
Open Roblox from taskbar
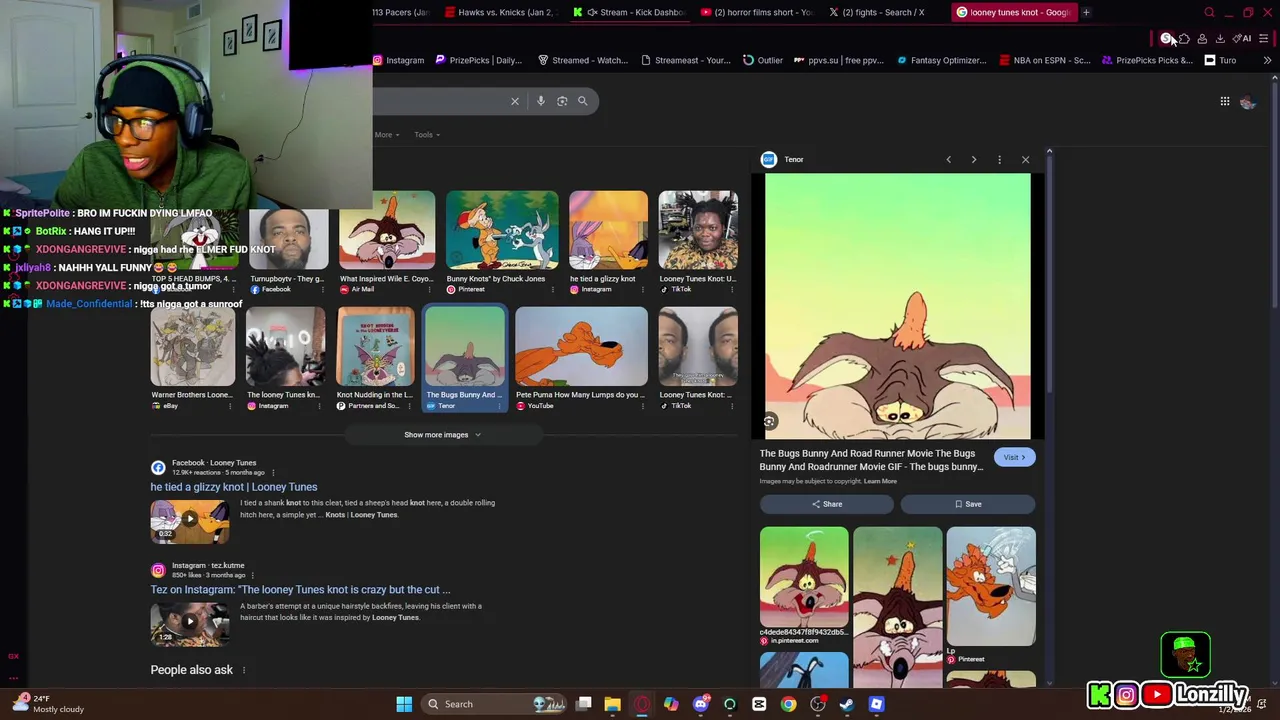click(x=876, y=704)
